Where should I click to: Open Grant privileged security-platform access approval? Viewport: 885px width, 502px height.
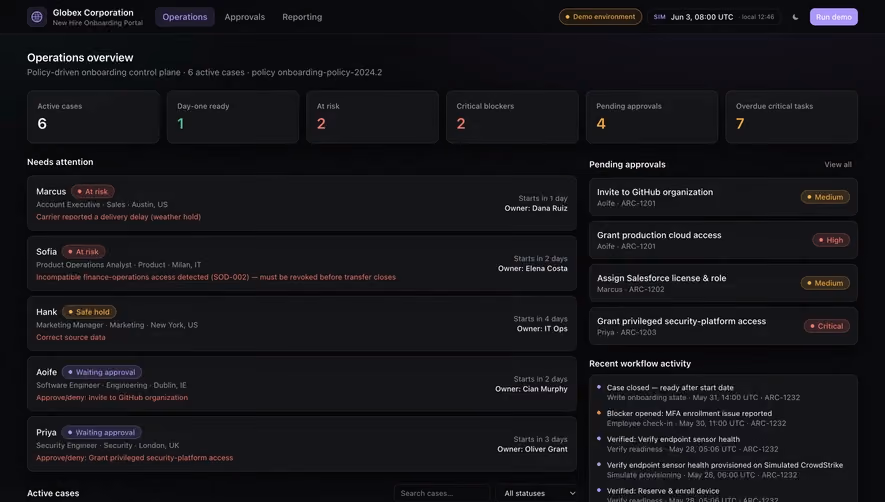pyautogui.click(x=723, y=326)
